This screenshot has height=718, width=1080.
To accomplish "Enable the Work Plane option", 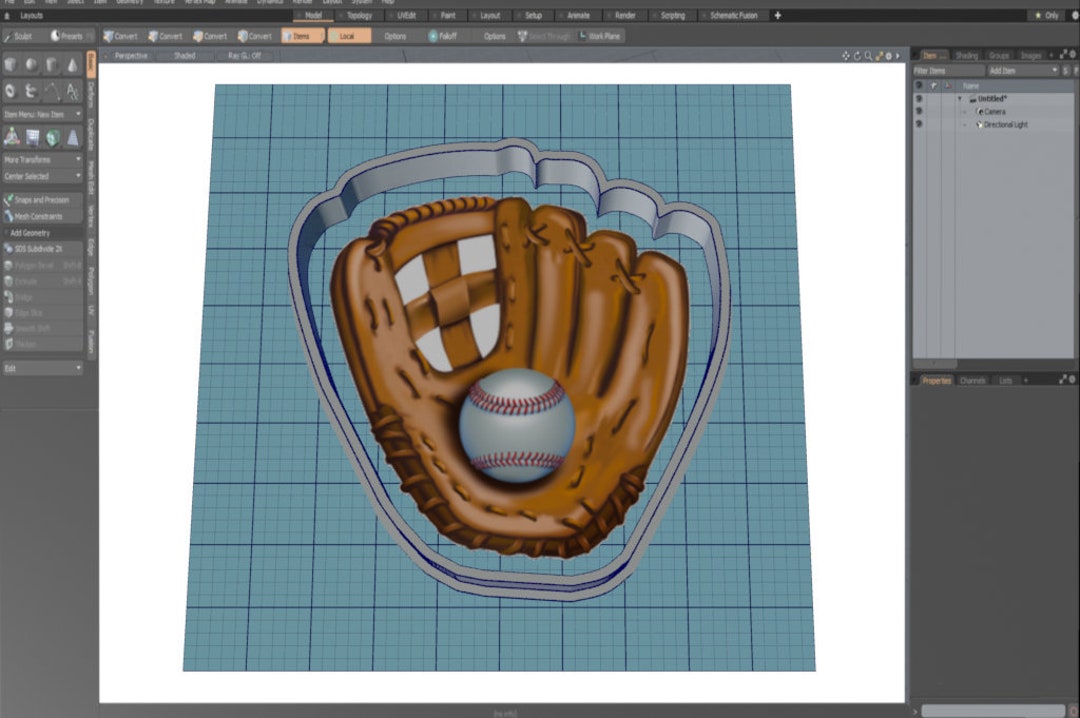I will pos(600,35).
